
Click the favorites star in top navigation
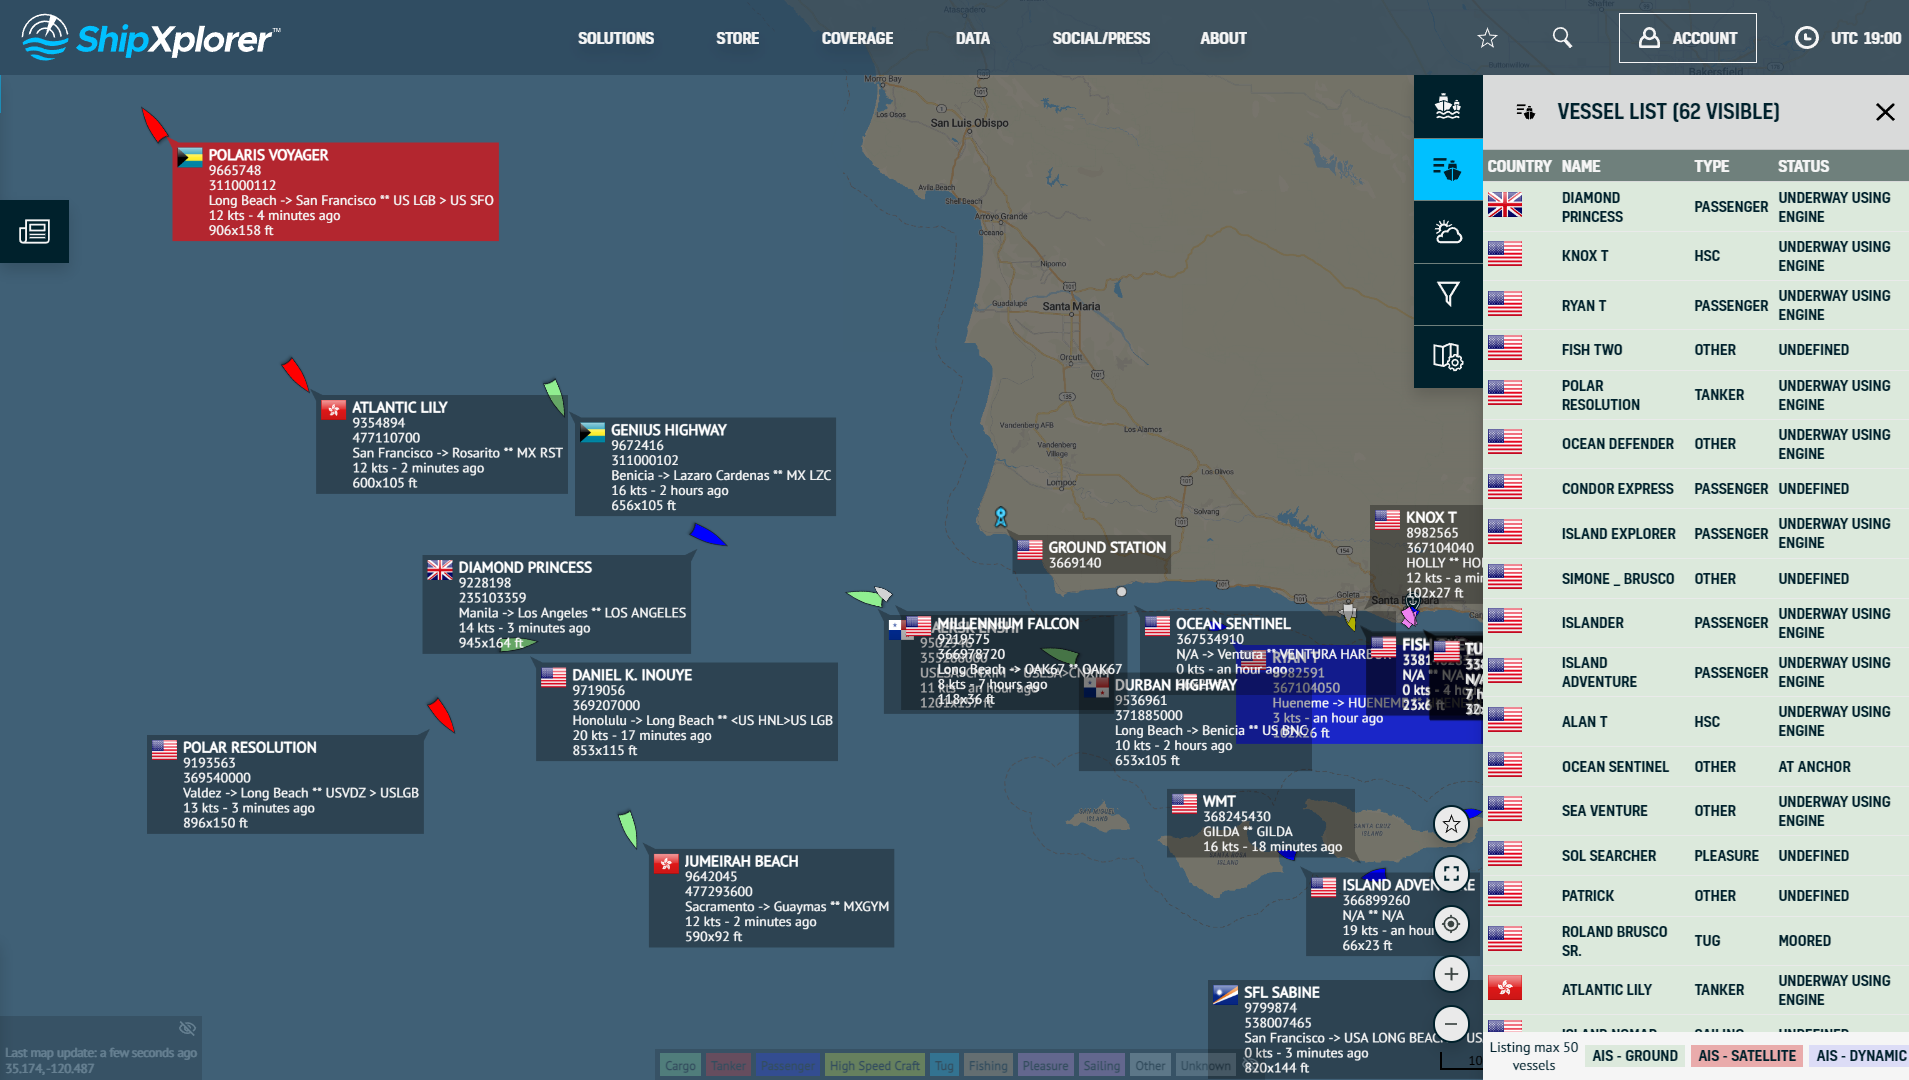[1487, 38]
